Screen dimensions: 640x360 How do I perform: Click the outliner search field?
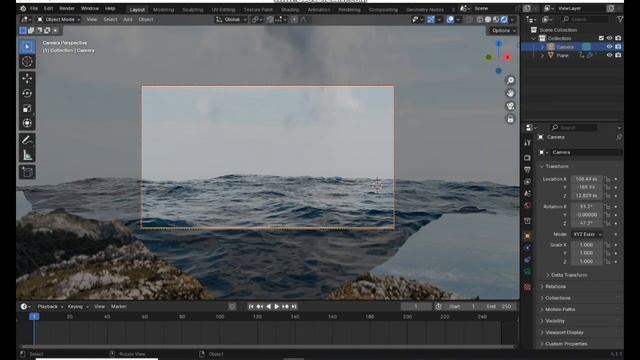point(586,19)
